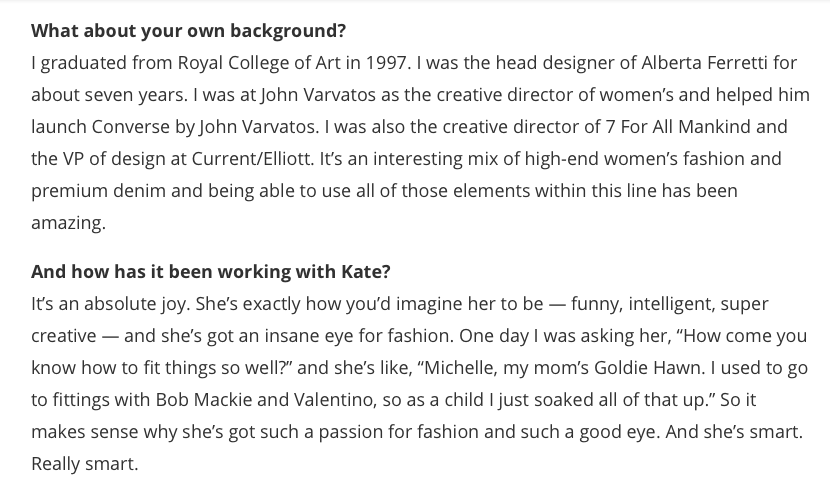The height and width of the screenshot is (494, 830).
Task: Click the year "1997"
Action: coord(387,63)
